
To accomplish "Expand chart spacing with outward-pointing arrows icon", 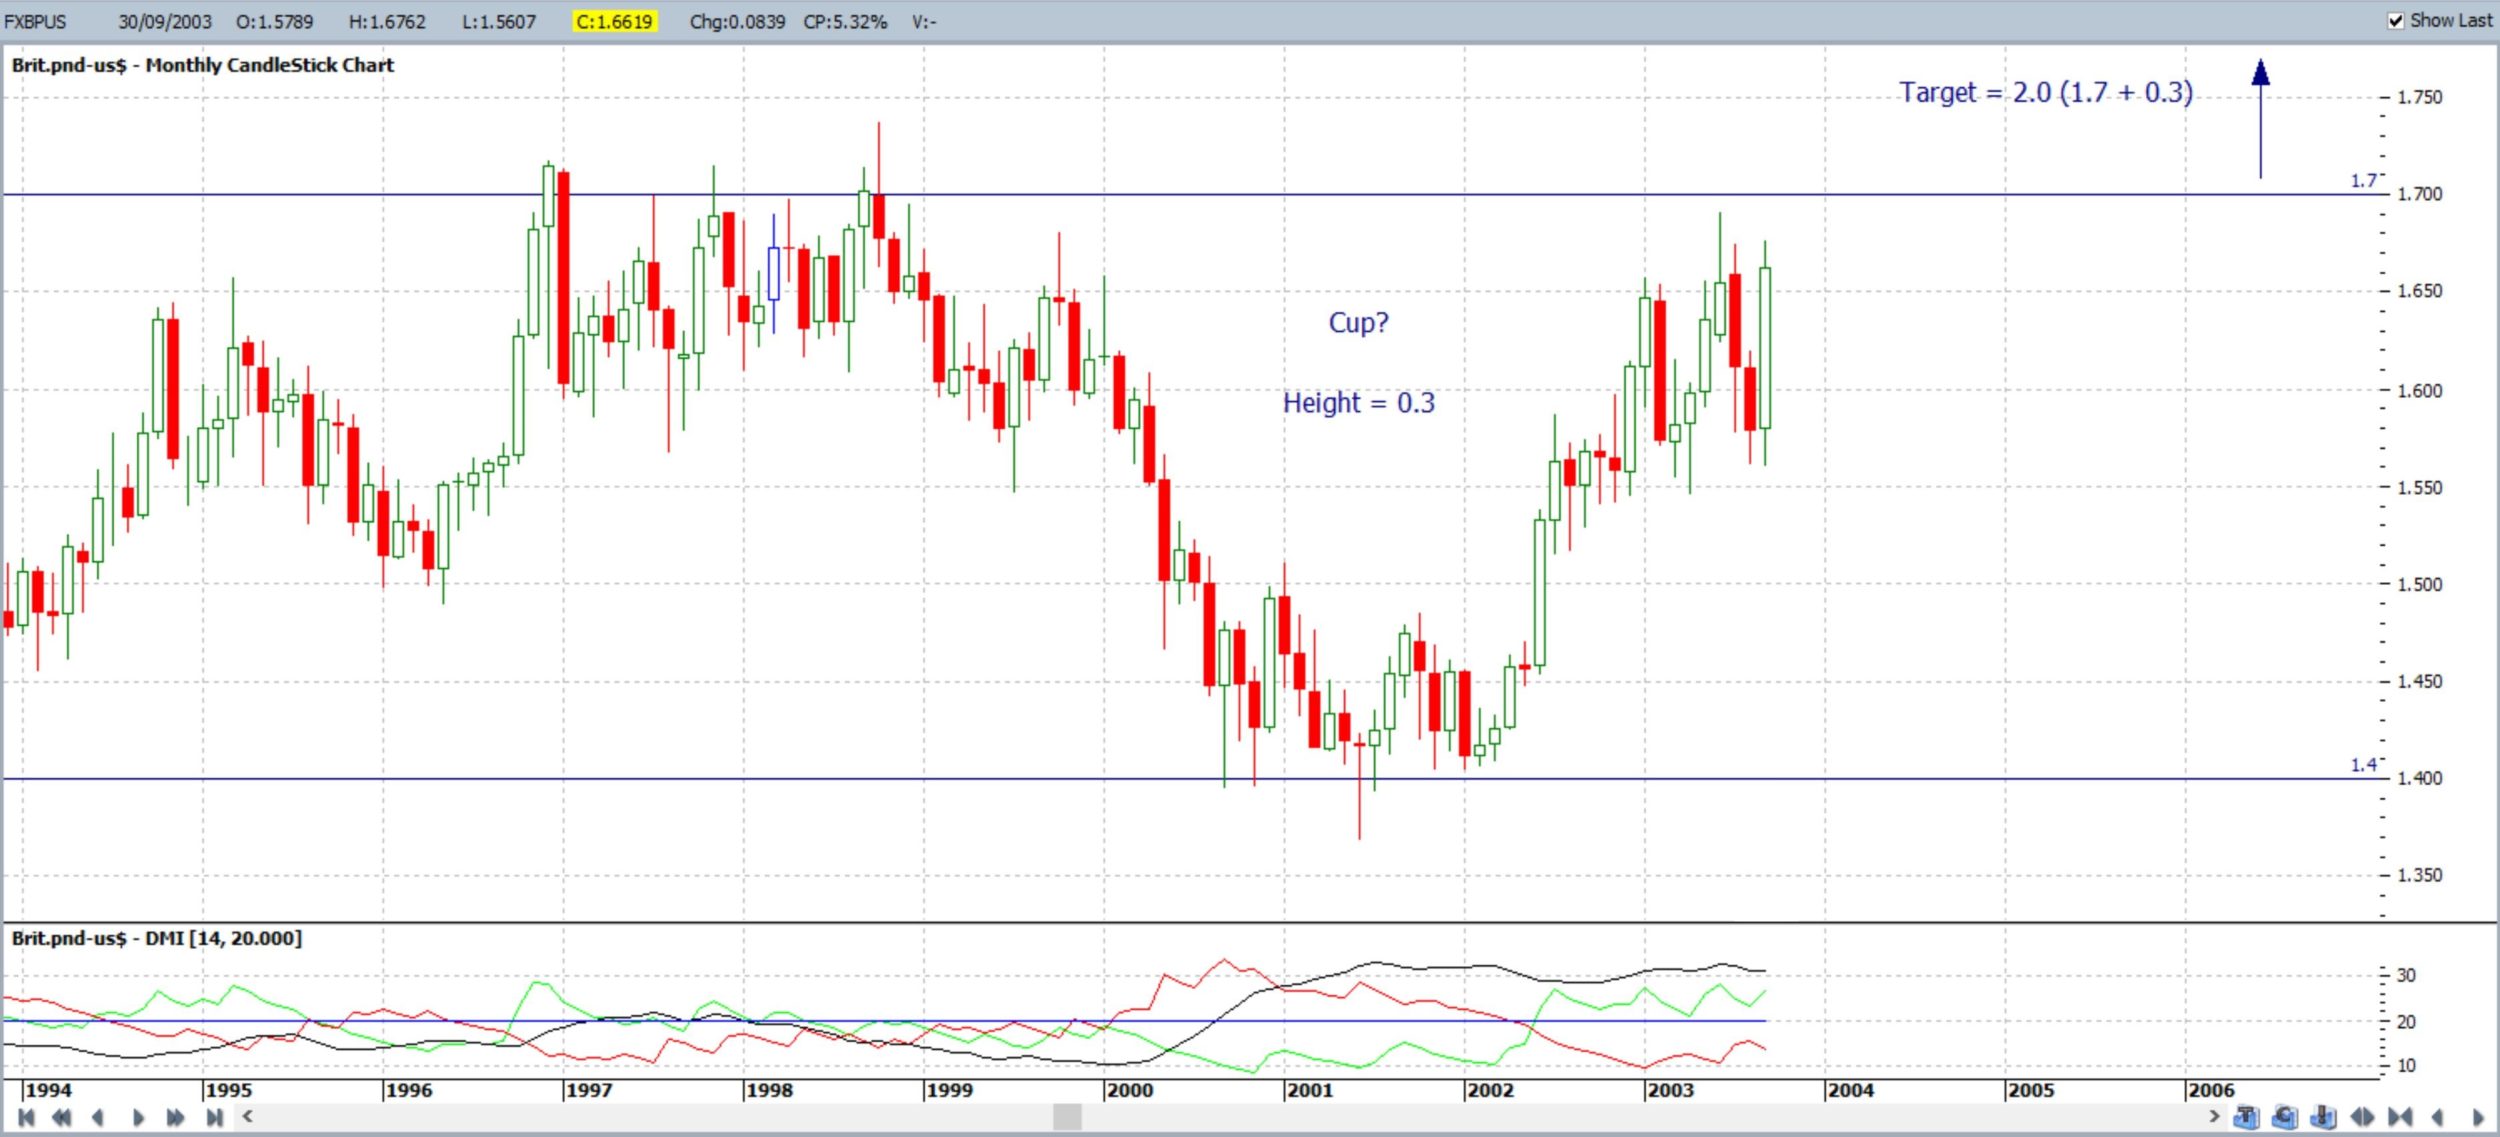I will (x=2362, y=1116).
